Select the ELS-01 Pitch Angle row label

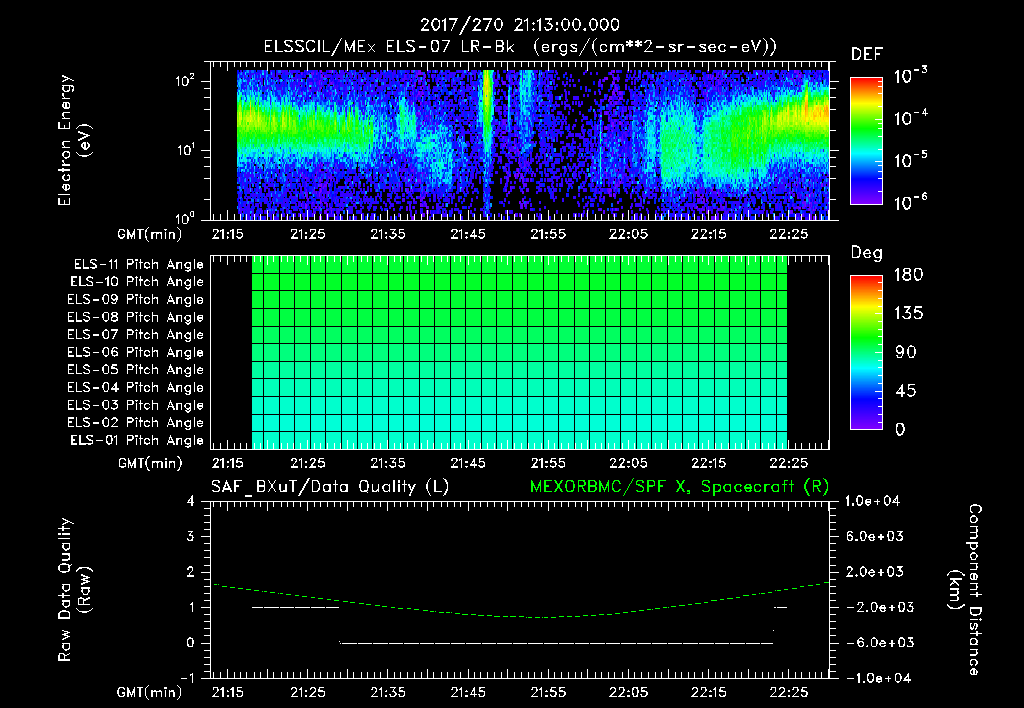click(137, 440)
